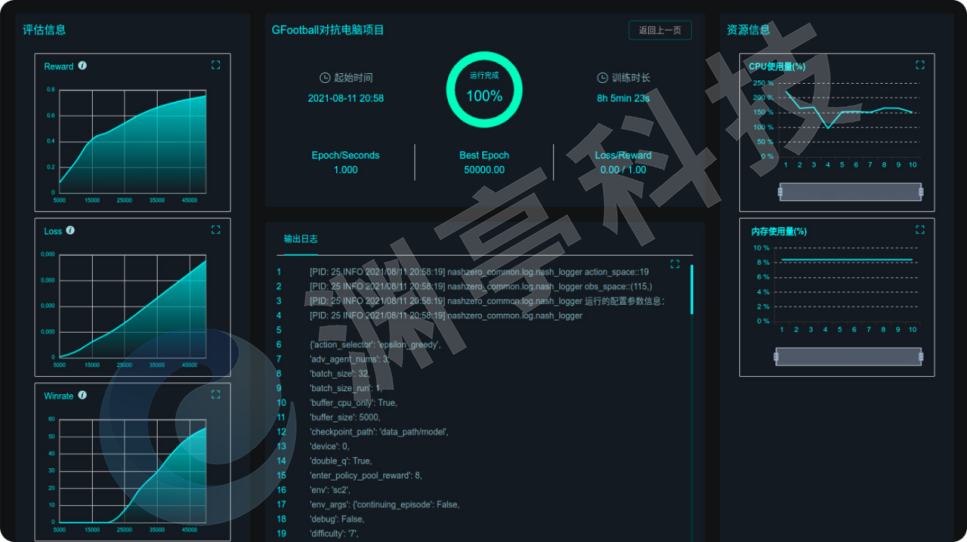967x542 pixels.
Task: Click the clock icon by 训练时长
Action: coord(602,78)
